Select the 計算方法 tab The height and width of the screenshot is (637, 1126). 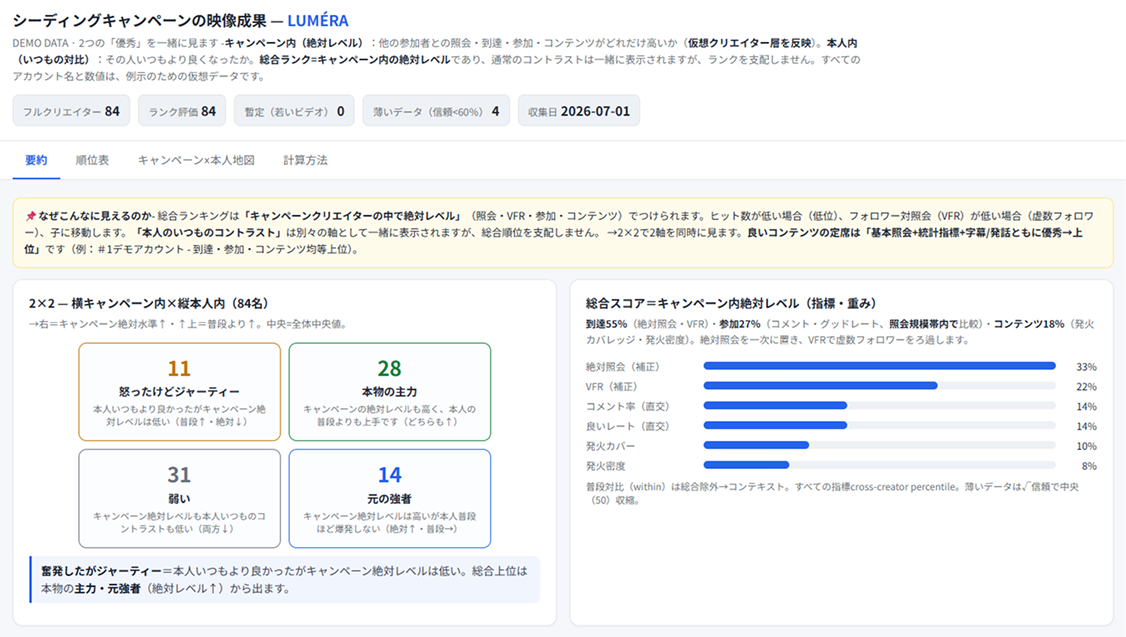click(x=305, y=160)
